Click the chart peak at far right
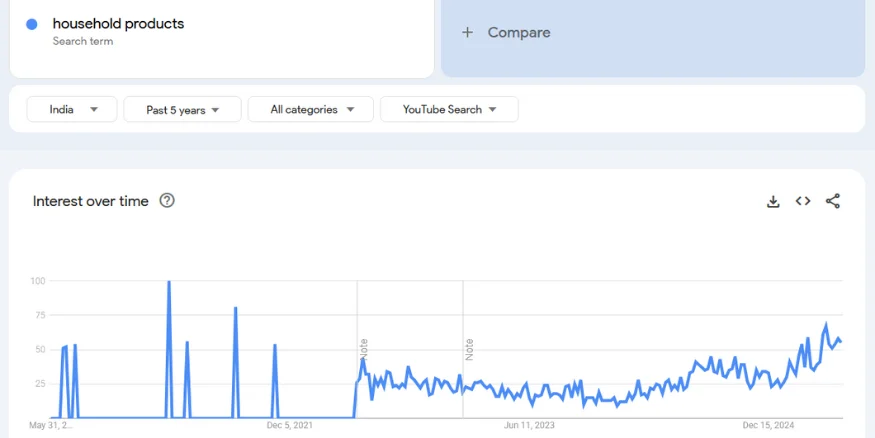 (x=826, y=325)
